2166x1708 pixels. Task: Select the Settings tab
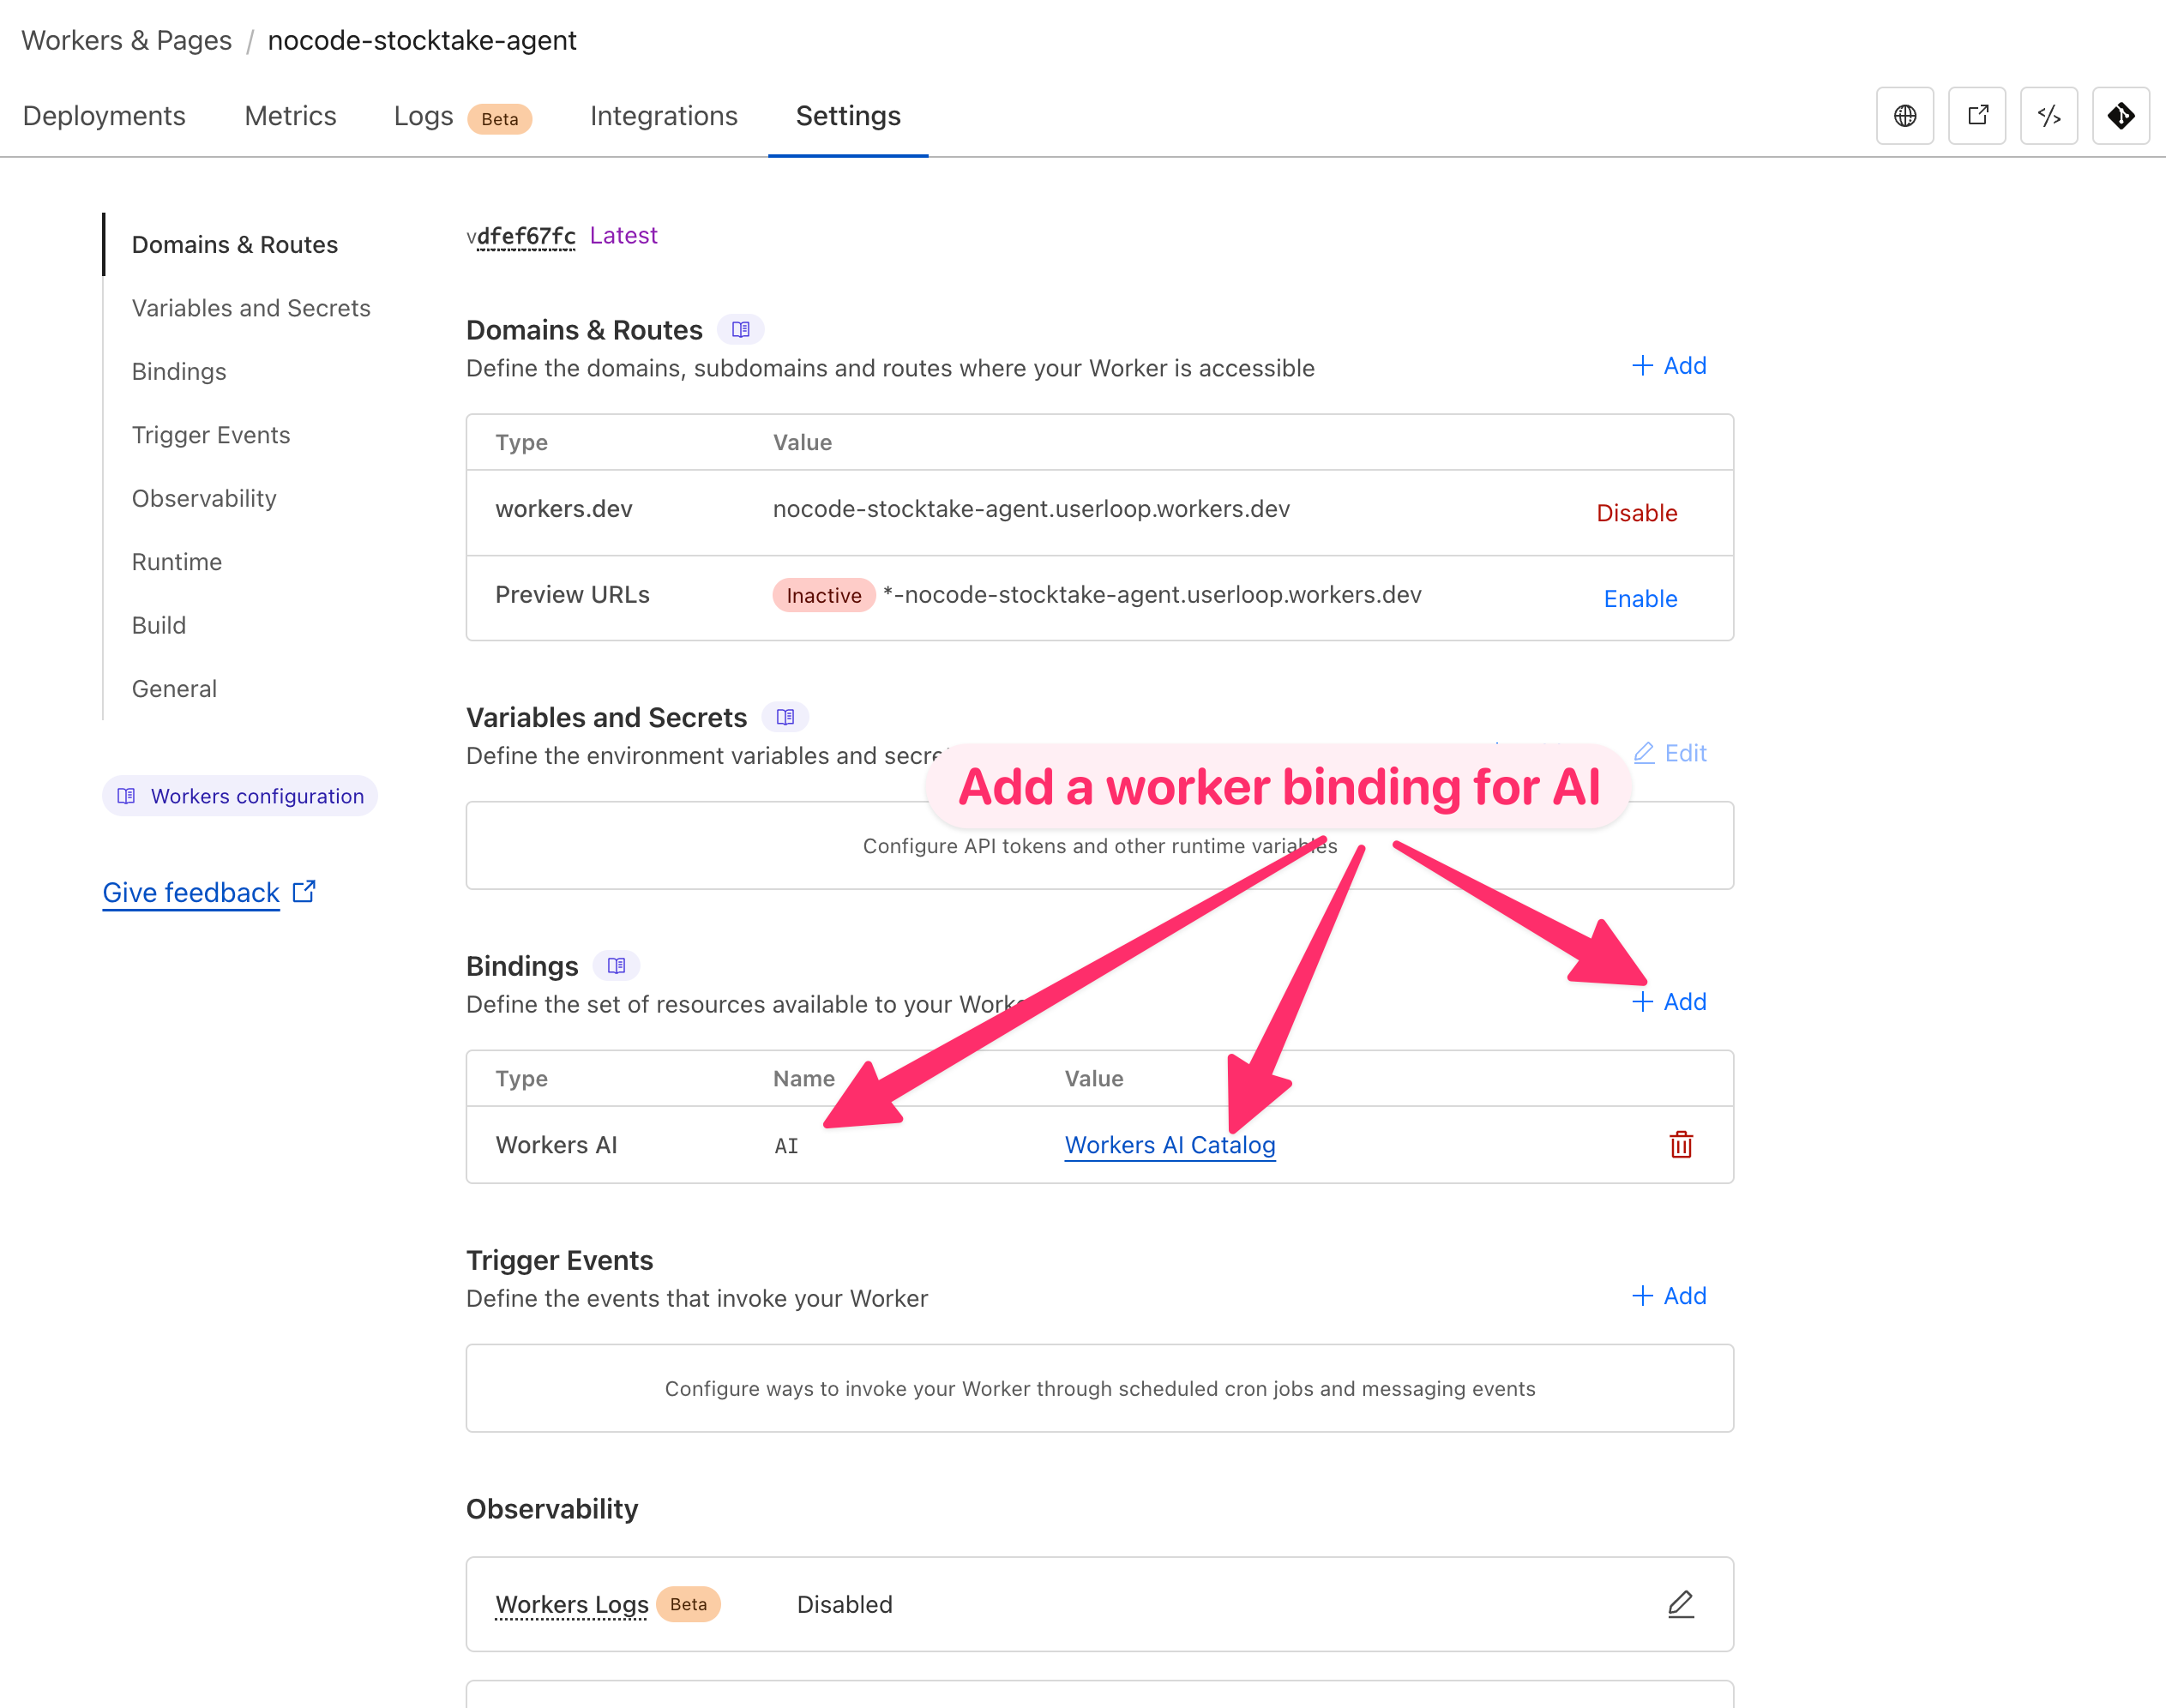point(848,116)
